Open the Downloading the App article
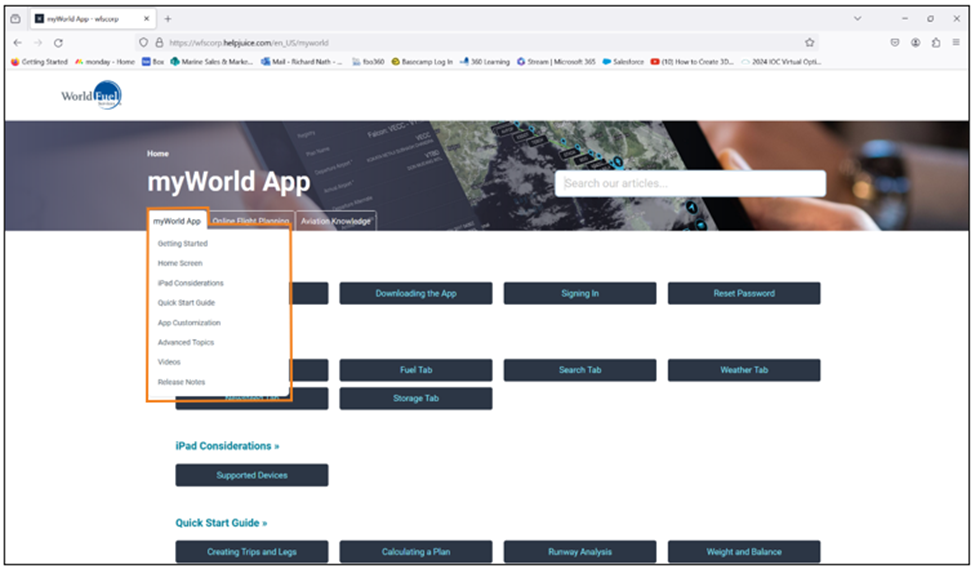Viewport: 975px width, 569px height. [416, 294]
